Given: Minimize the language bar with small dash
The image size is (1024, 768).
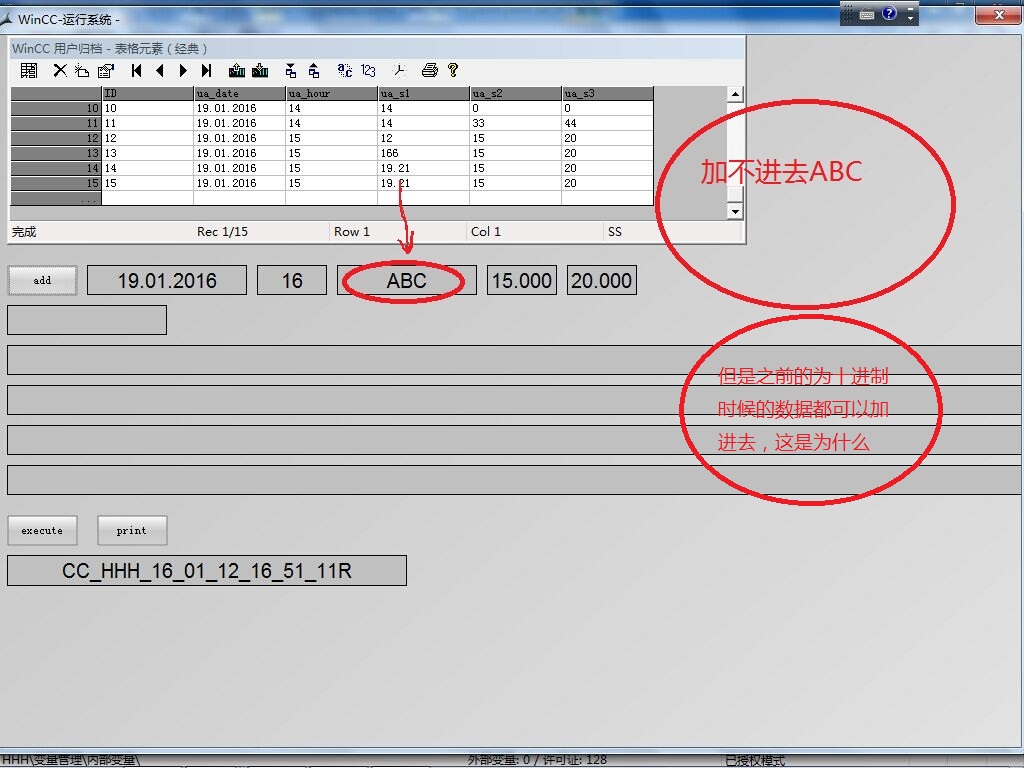Looking at the screenshot, I should 910,9.
